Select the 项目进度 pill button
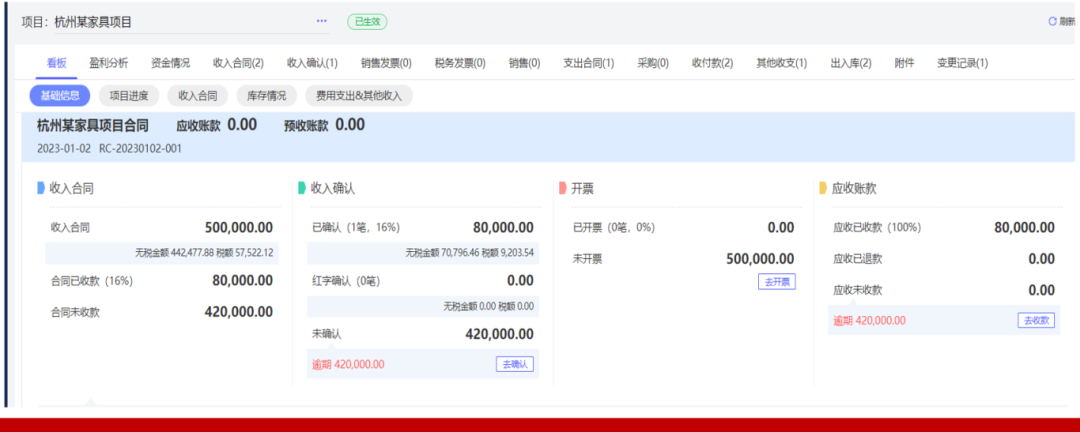Image resolution: width=1080 pixels, height=432 pixels. [x=129, y=96]
